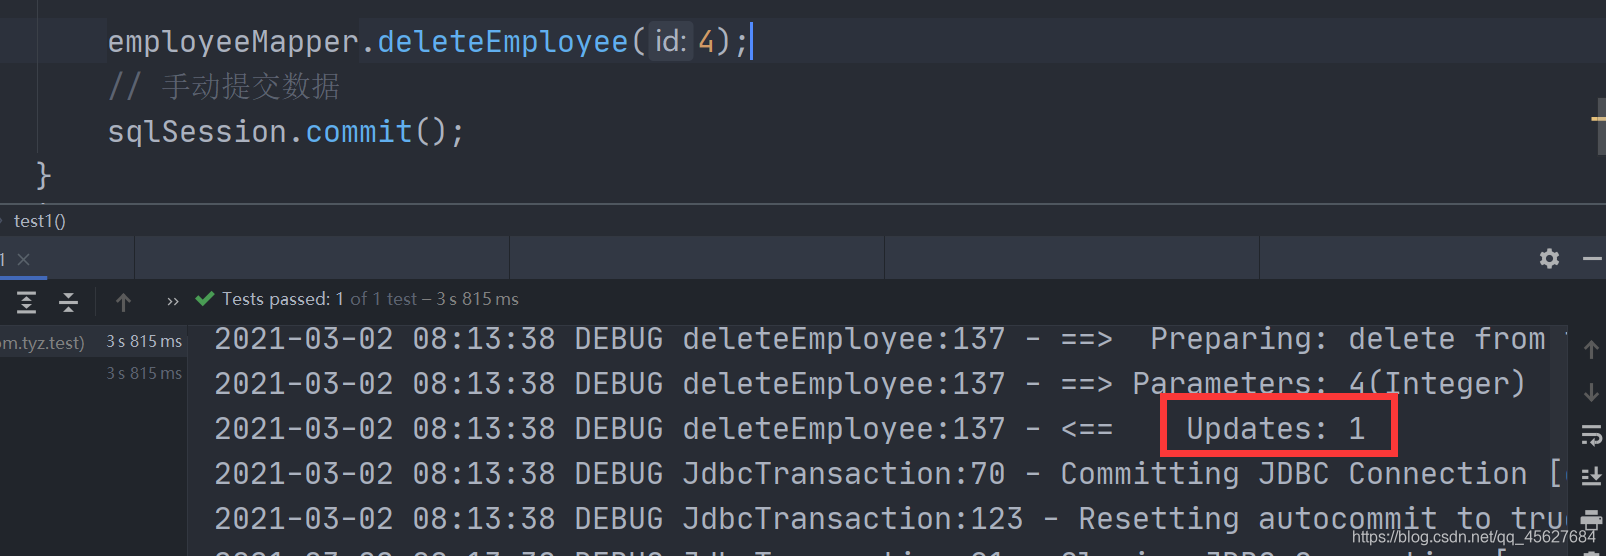Click the 'Resetting autocommit' log line
Image resolution: width=1606 pixels, height=556 pixels.
pyautogui.click(x=890, y=519)
